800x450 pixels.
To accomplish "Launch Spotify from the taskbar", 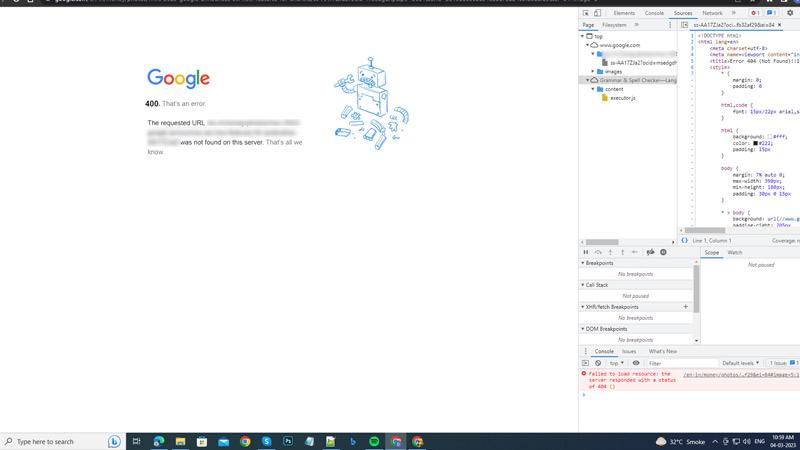I will (x=374, y=441).
